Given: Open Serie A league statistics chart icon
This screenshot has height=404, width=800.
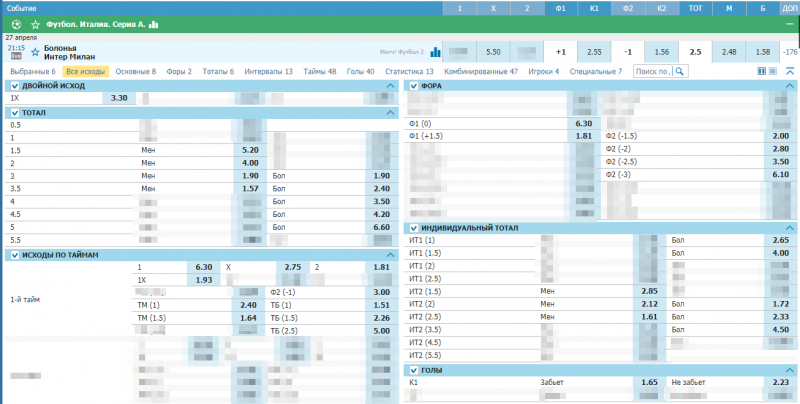Looking at the screenshot, I should [153, 23].
